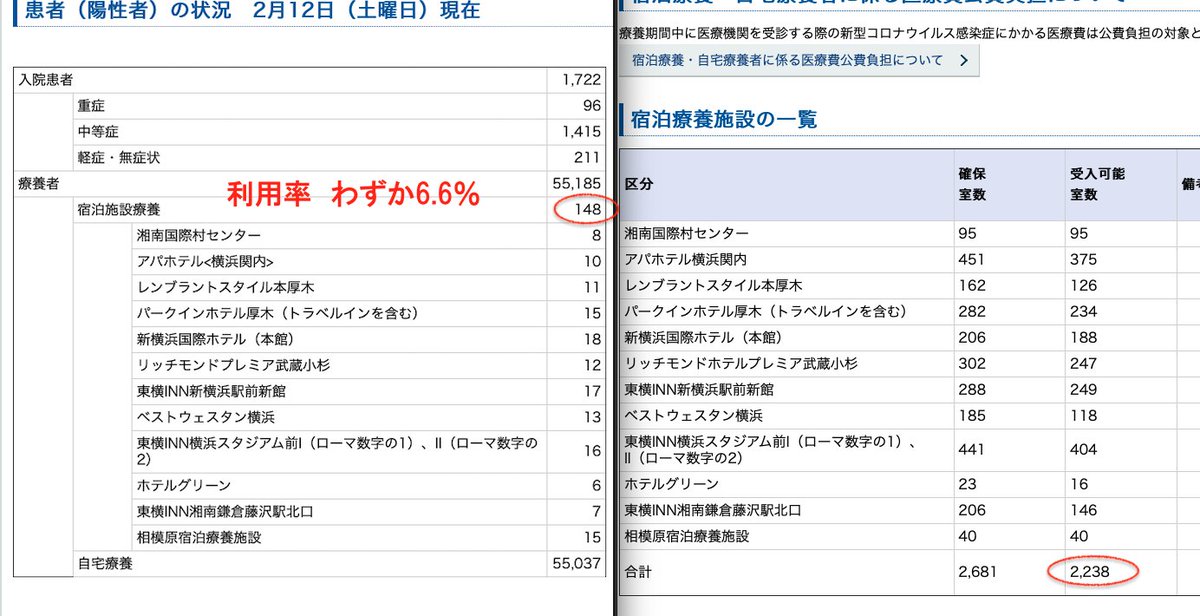This screenshot has width=1200, height=616.
Task: Click the 受入可能室数 value 249 for 東横INN新横浜駅前新館
Action: (1083, 389)
